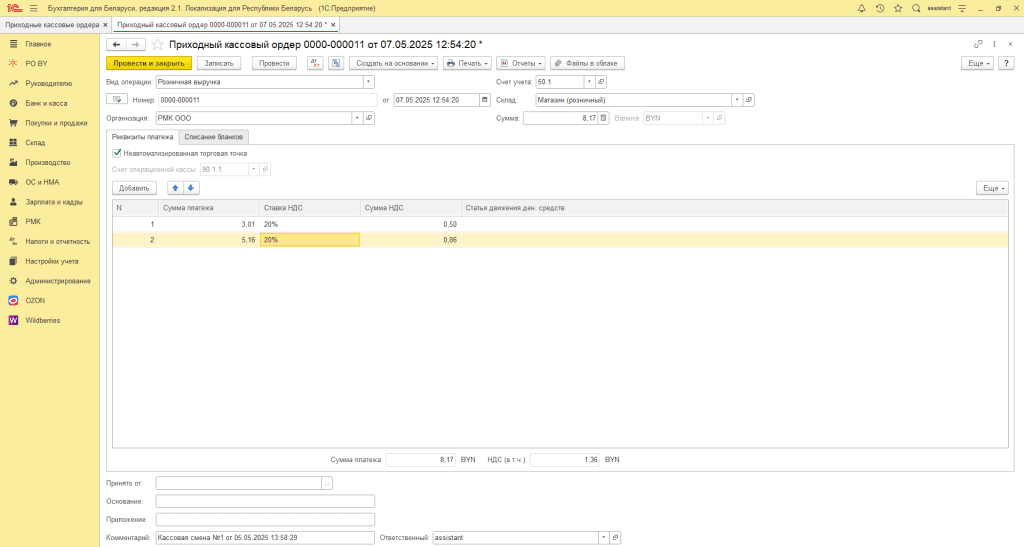The image size is (1024, 547).
Task: Click the Комментарий input field
Action: pyautogui.click(x=265, y=538)
